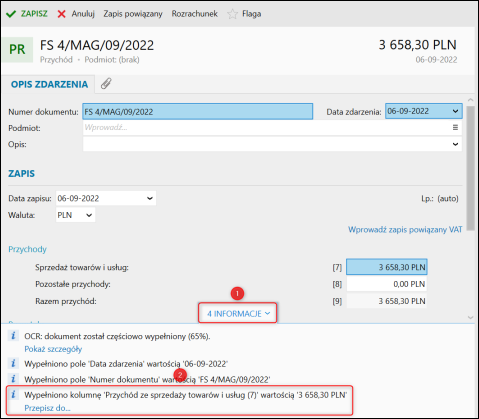Click the PR document type badge
479x419 pixels.
point(17,50)
